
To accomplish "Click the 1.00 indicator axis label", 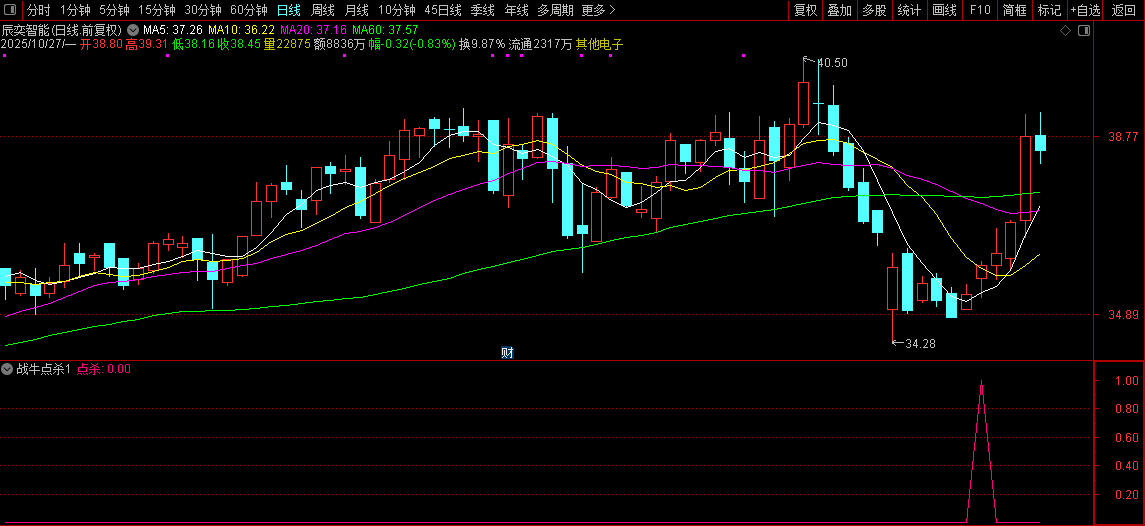I will coord(1127,381).
